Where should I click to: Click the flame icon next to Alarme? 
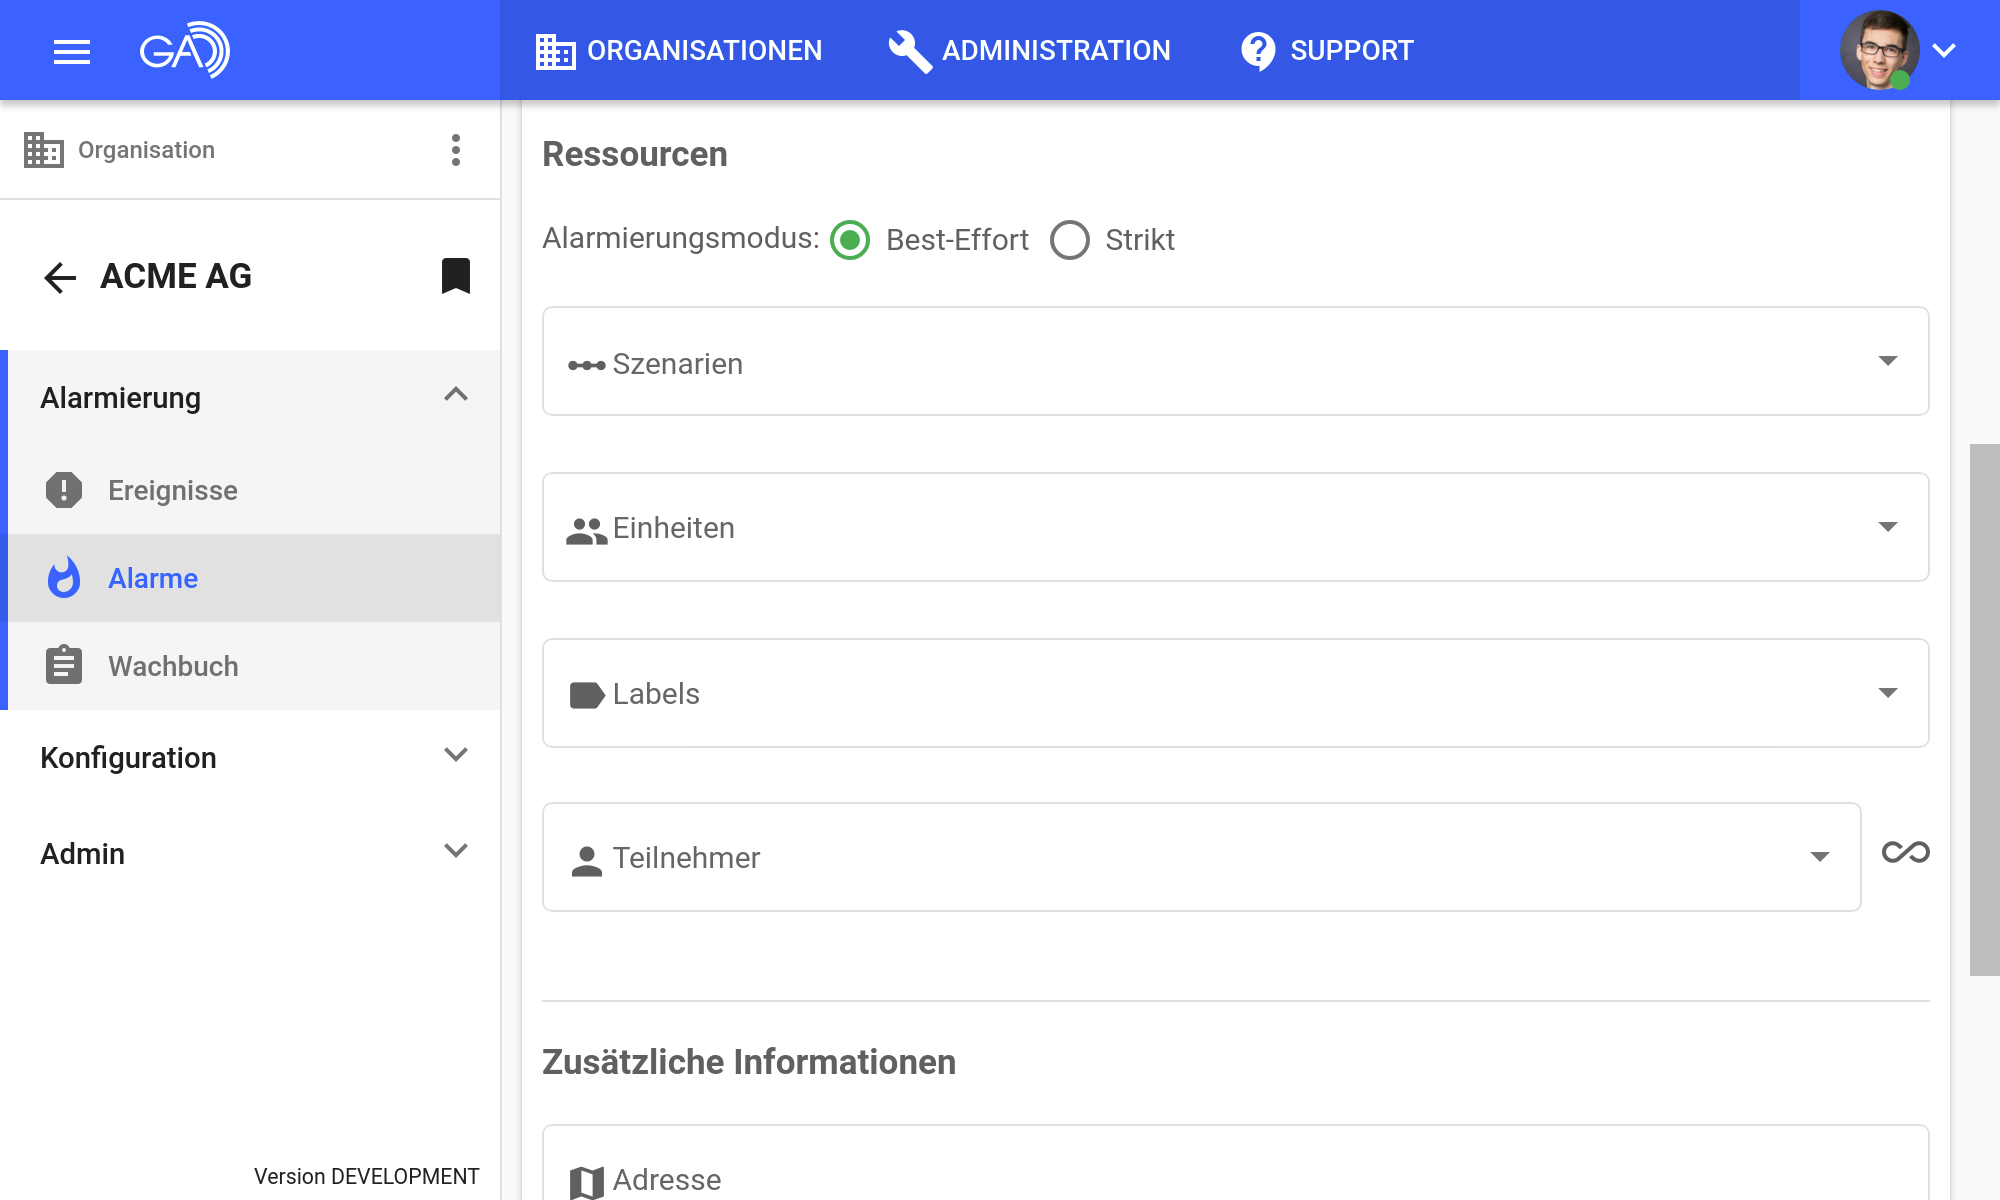pos(64,578)
